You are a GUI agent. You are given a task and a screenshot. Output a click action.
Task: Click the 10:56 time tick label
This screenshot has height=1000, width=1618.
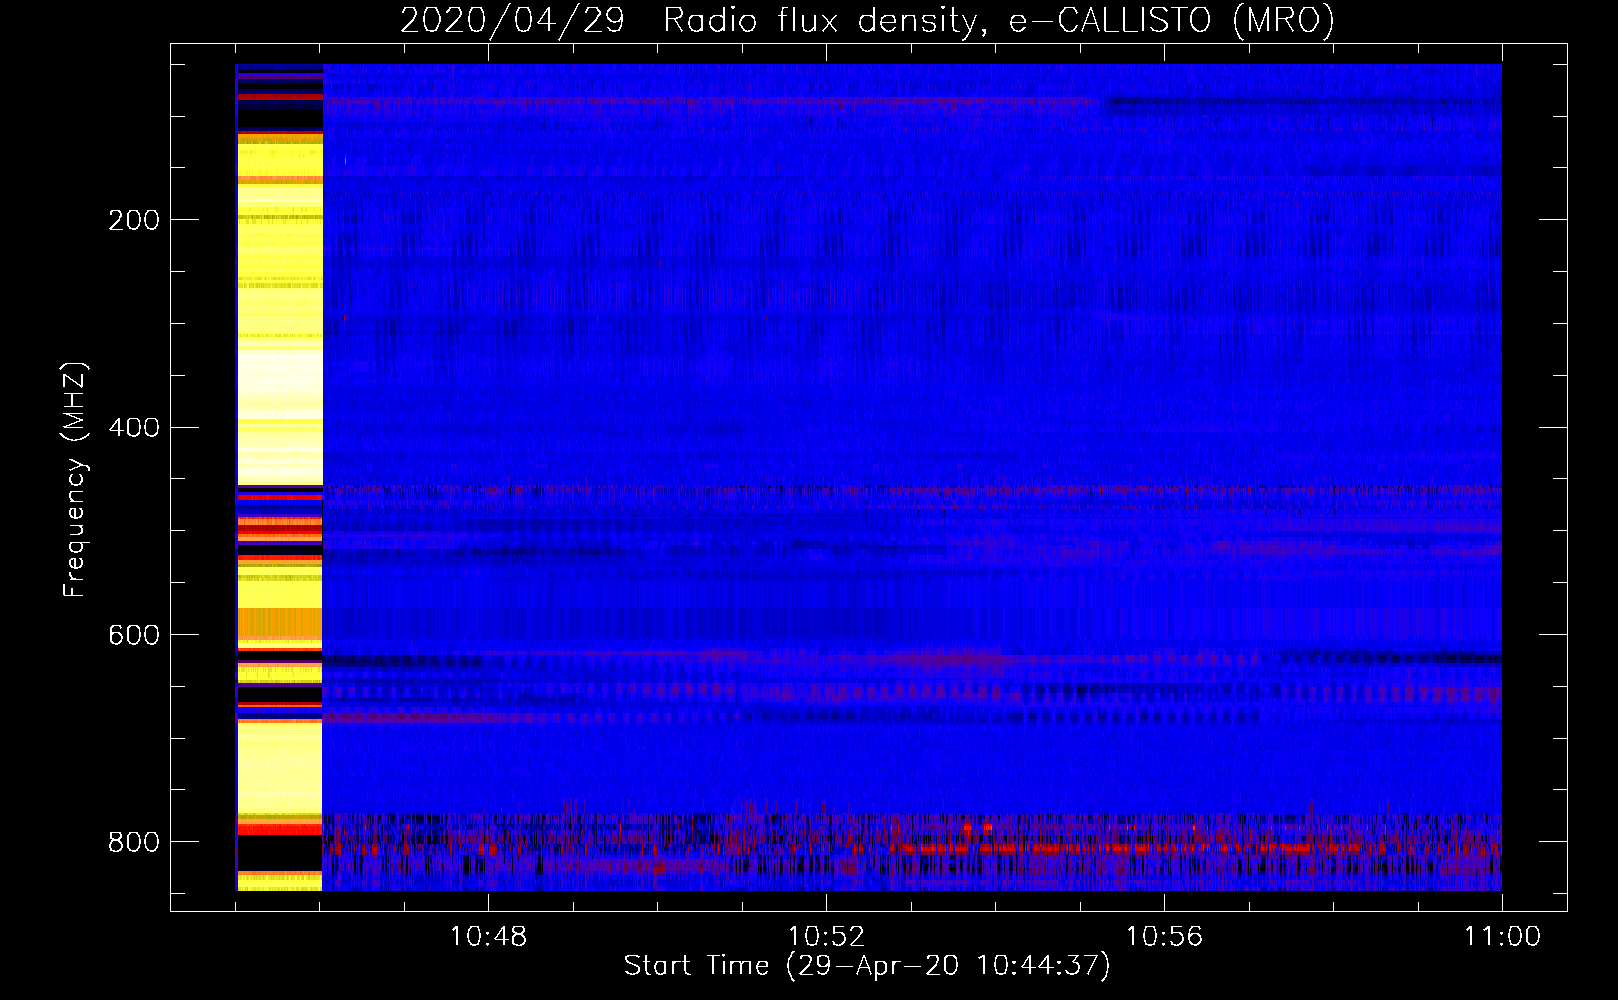1164,937
